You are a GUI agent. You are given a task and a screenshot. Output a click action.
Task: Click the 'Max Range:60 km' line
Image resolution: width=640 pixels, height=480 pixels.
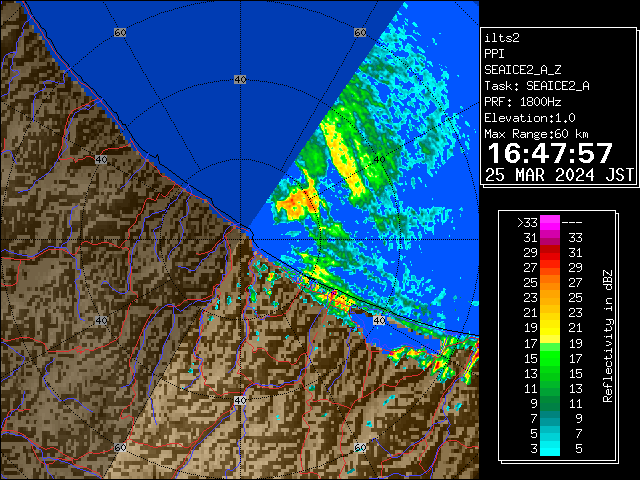[536, 134]
